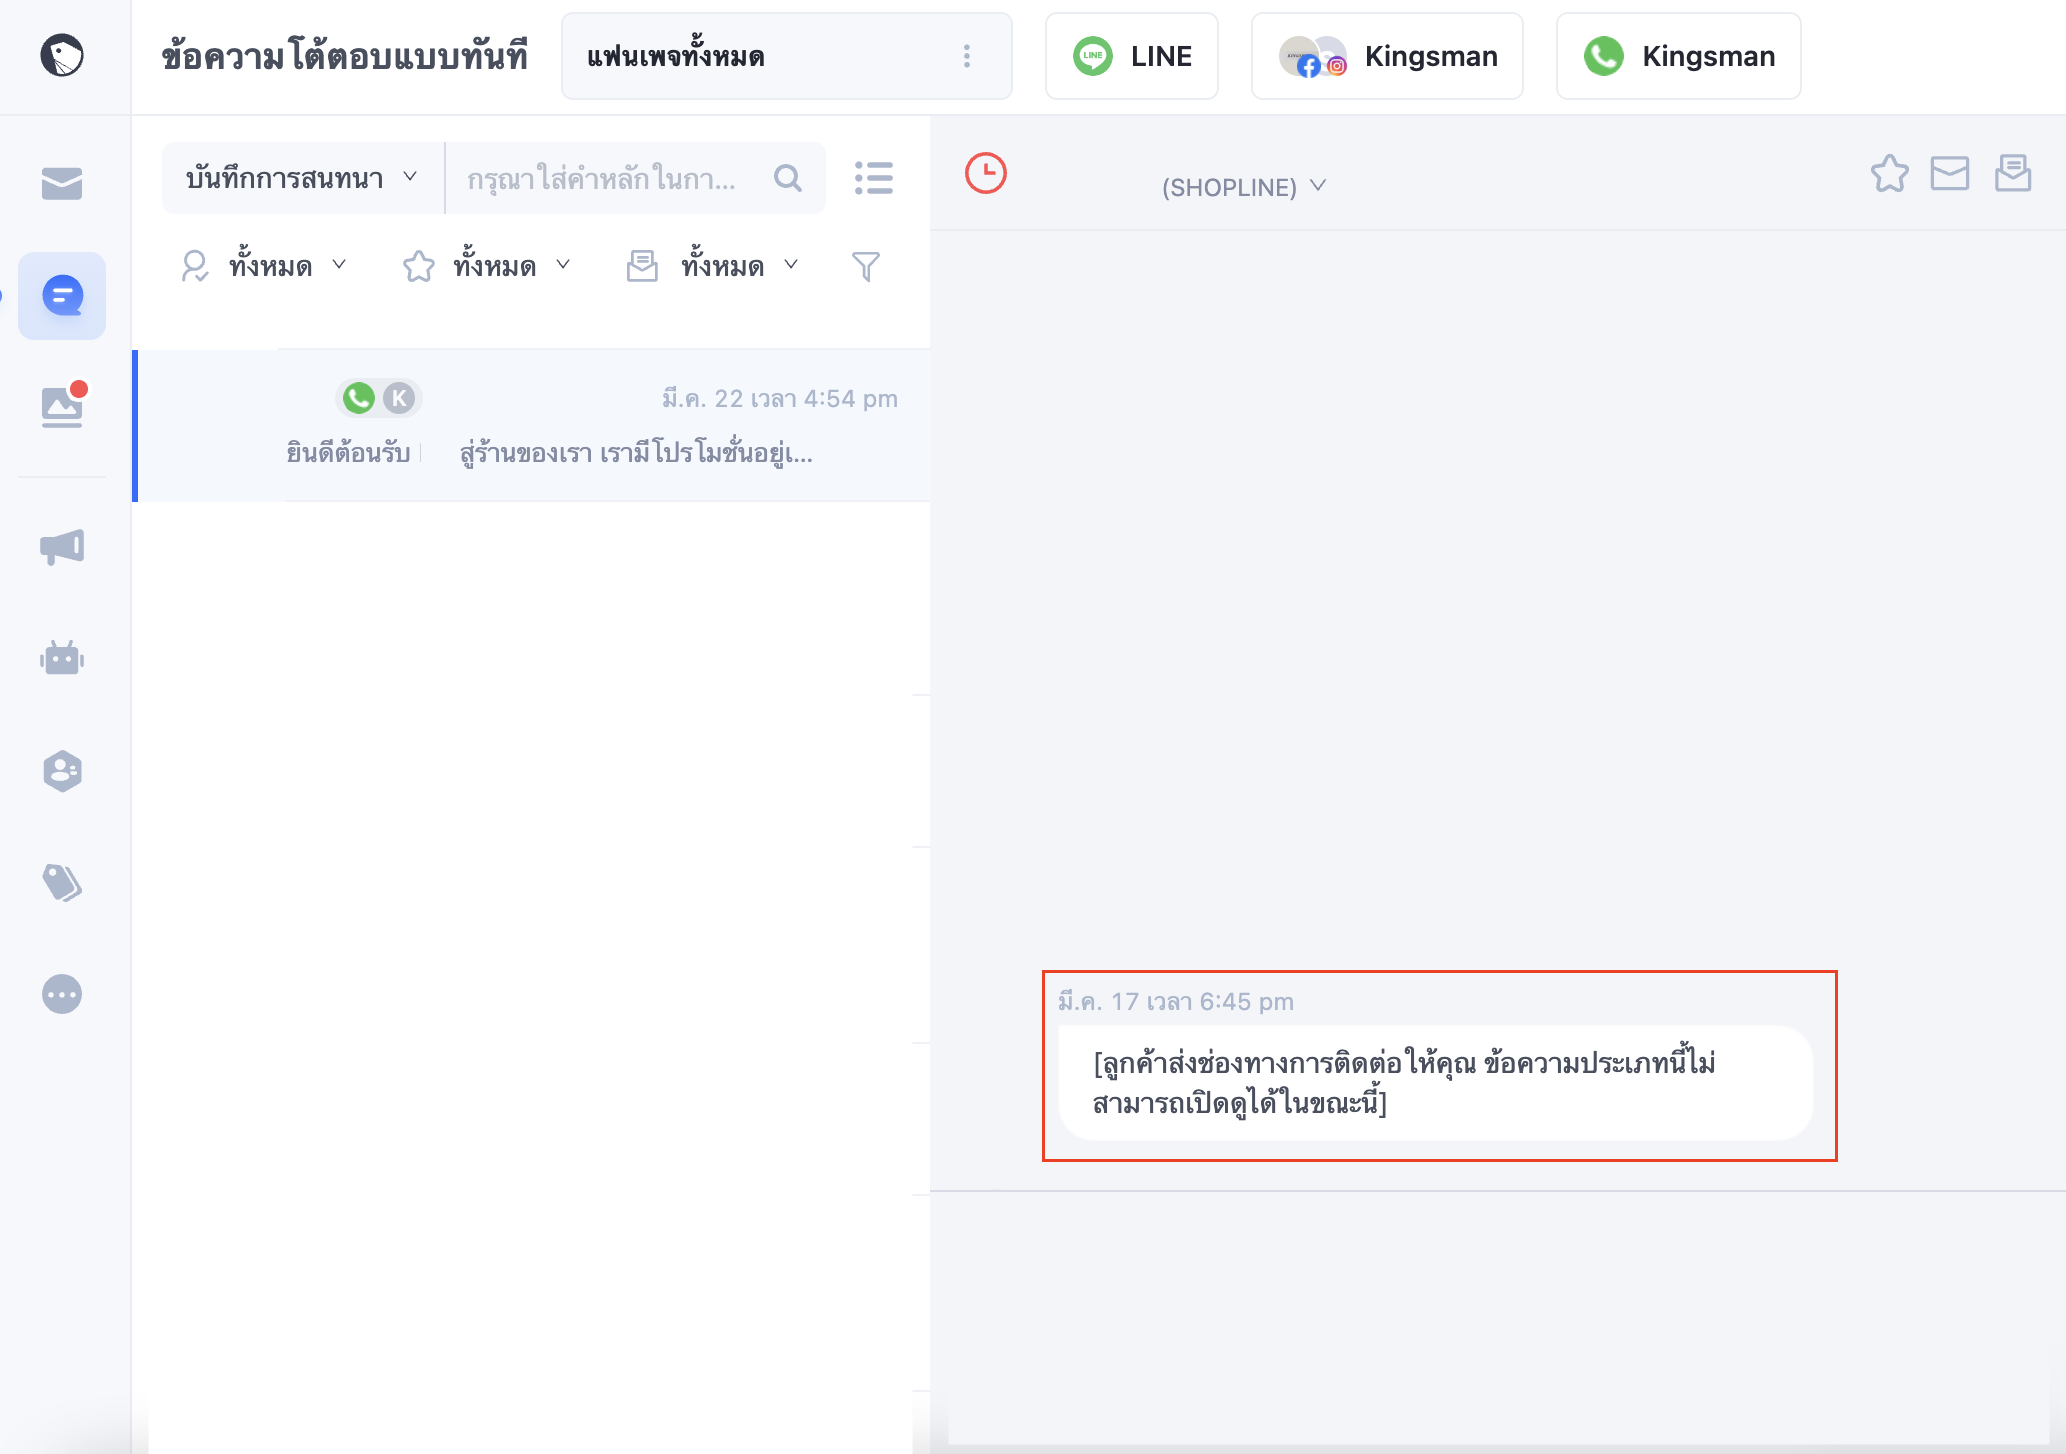Select the Kingsman Facebook Instagram channel tab
Image resolution: width=2066 pixels, height=1454 pixels.
[x=1387, y=56]
